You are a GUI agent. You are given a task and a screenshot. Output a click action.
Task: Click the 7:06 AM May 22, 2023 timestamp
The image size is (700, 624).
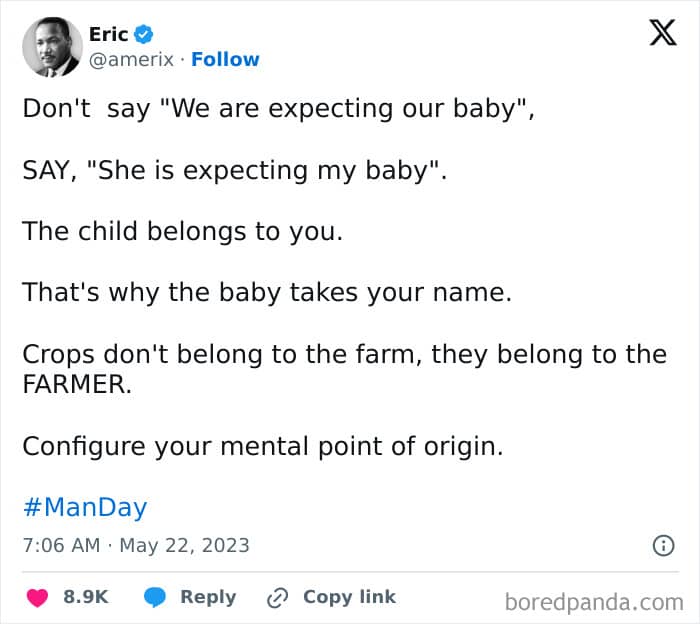[136, 546]
